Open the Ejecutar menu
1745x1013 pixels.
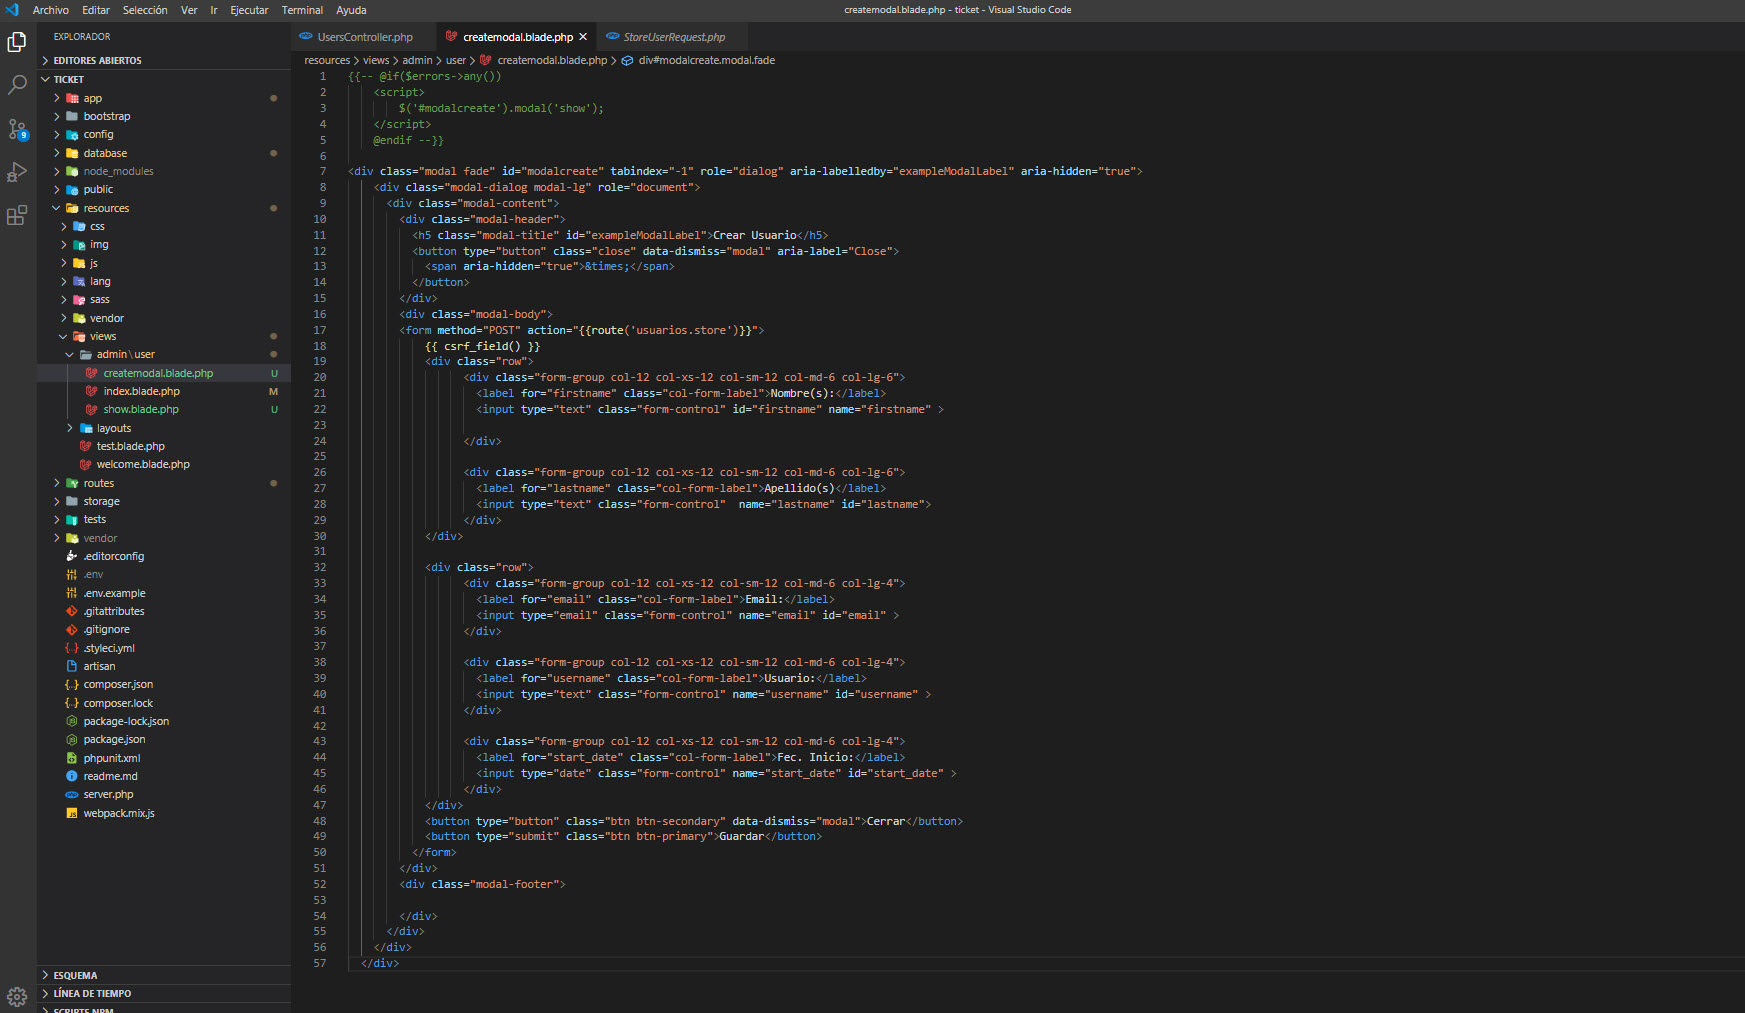249,10
